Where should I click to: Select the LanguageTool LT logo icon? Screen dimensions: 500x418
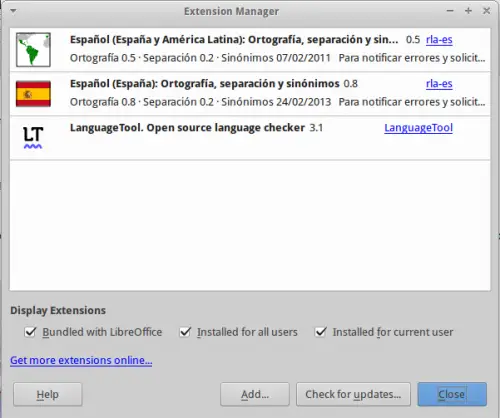coord(33,137)
